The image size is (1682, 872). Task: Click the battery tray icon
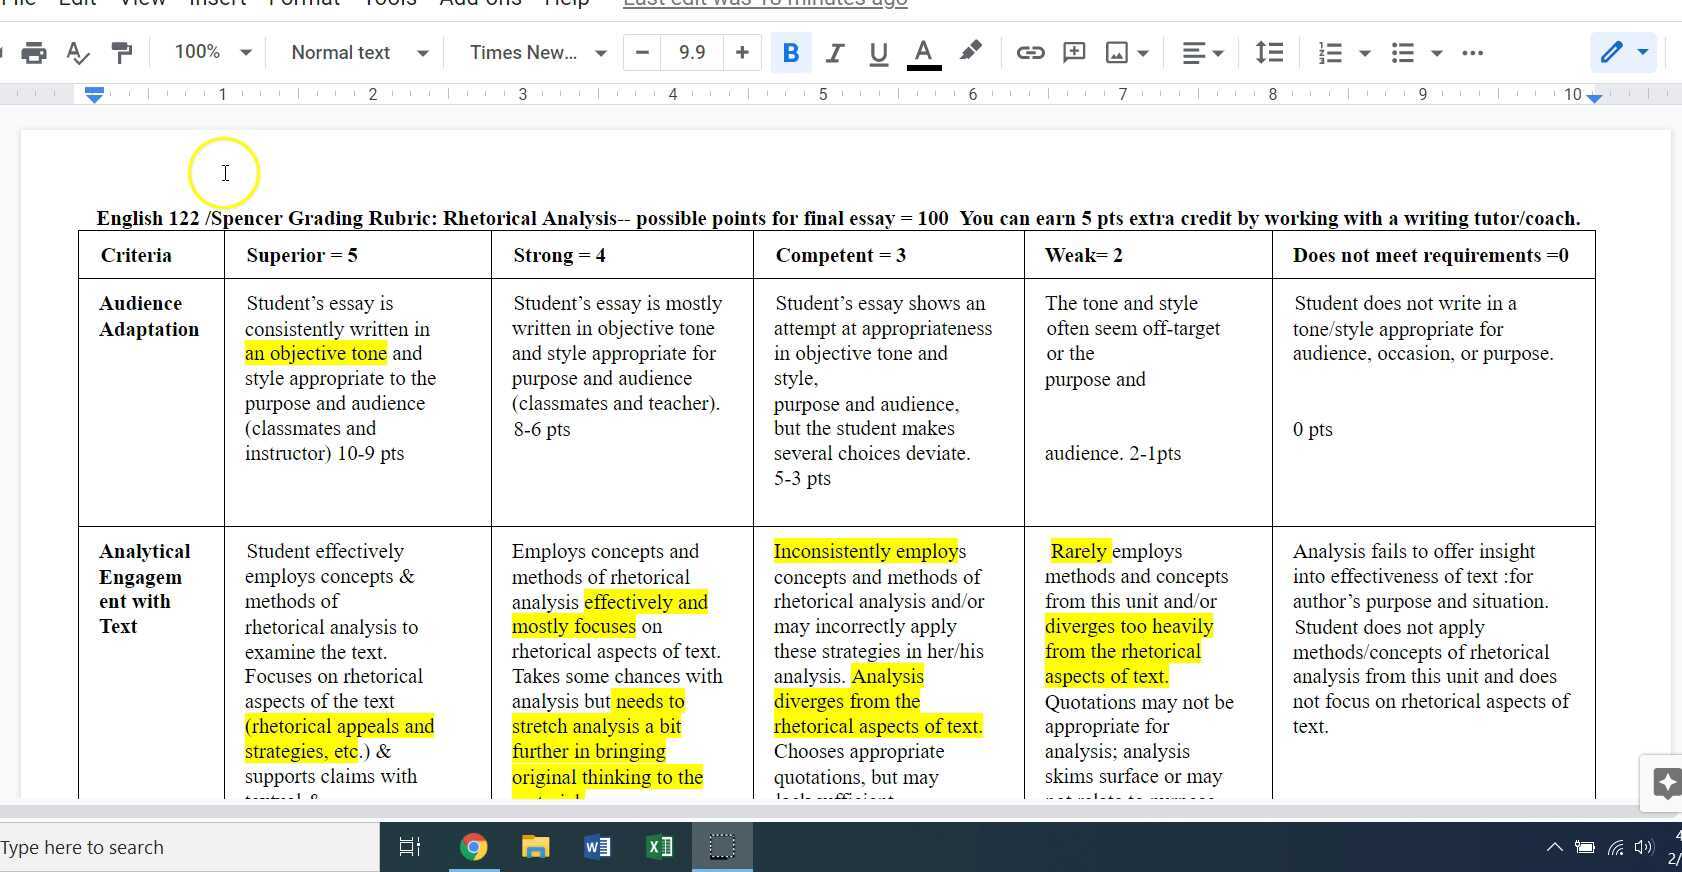(x=1585, y=847)
